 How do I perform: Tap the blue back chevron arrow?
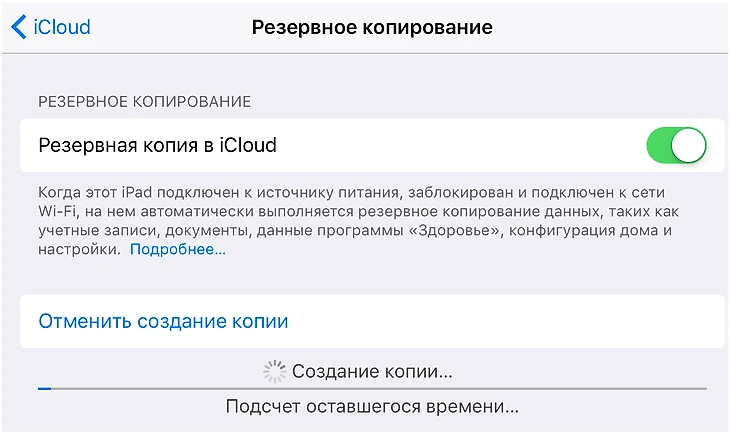click(19, 27)
